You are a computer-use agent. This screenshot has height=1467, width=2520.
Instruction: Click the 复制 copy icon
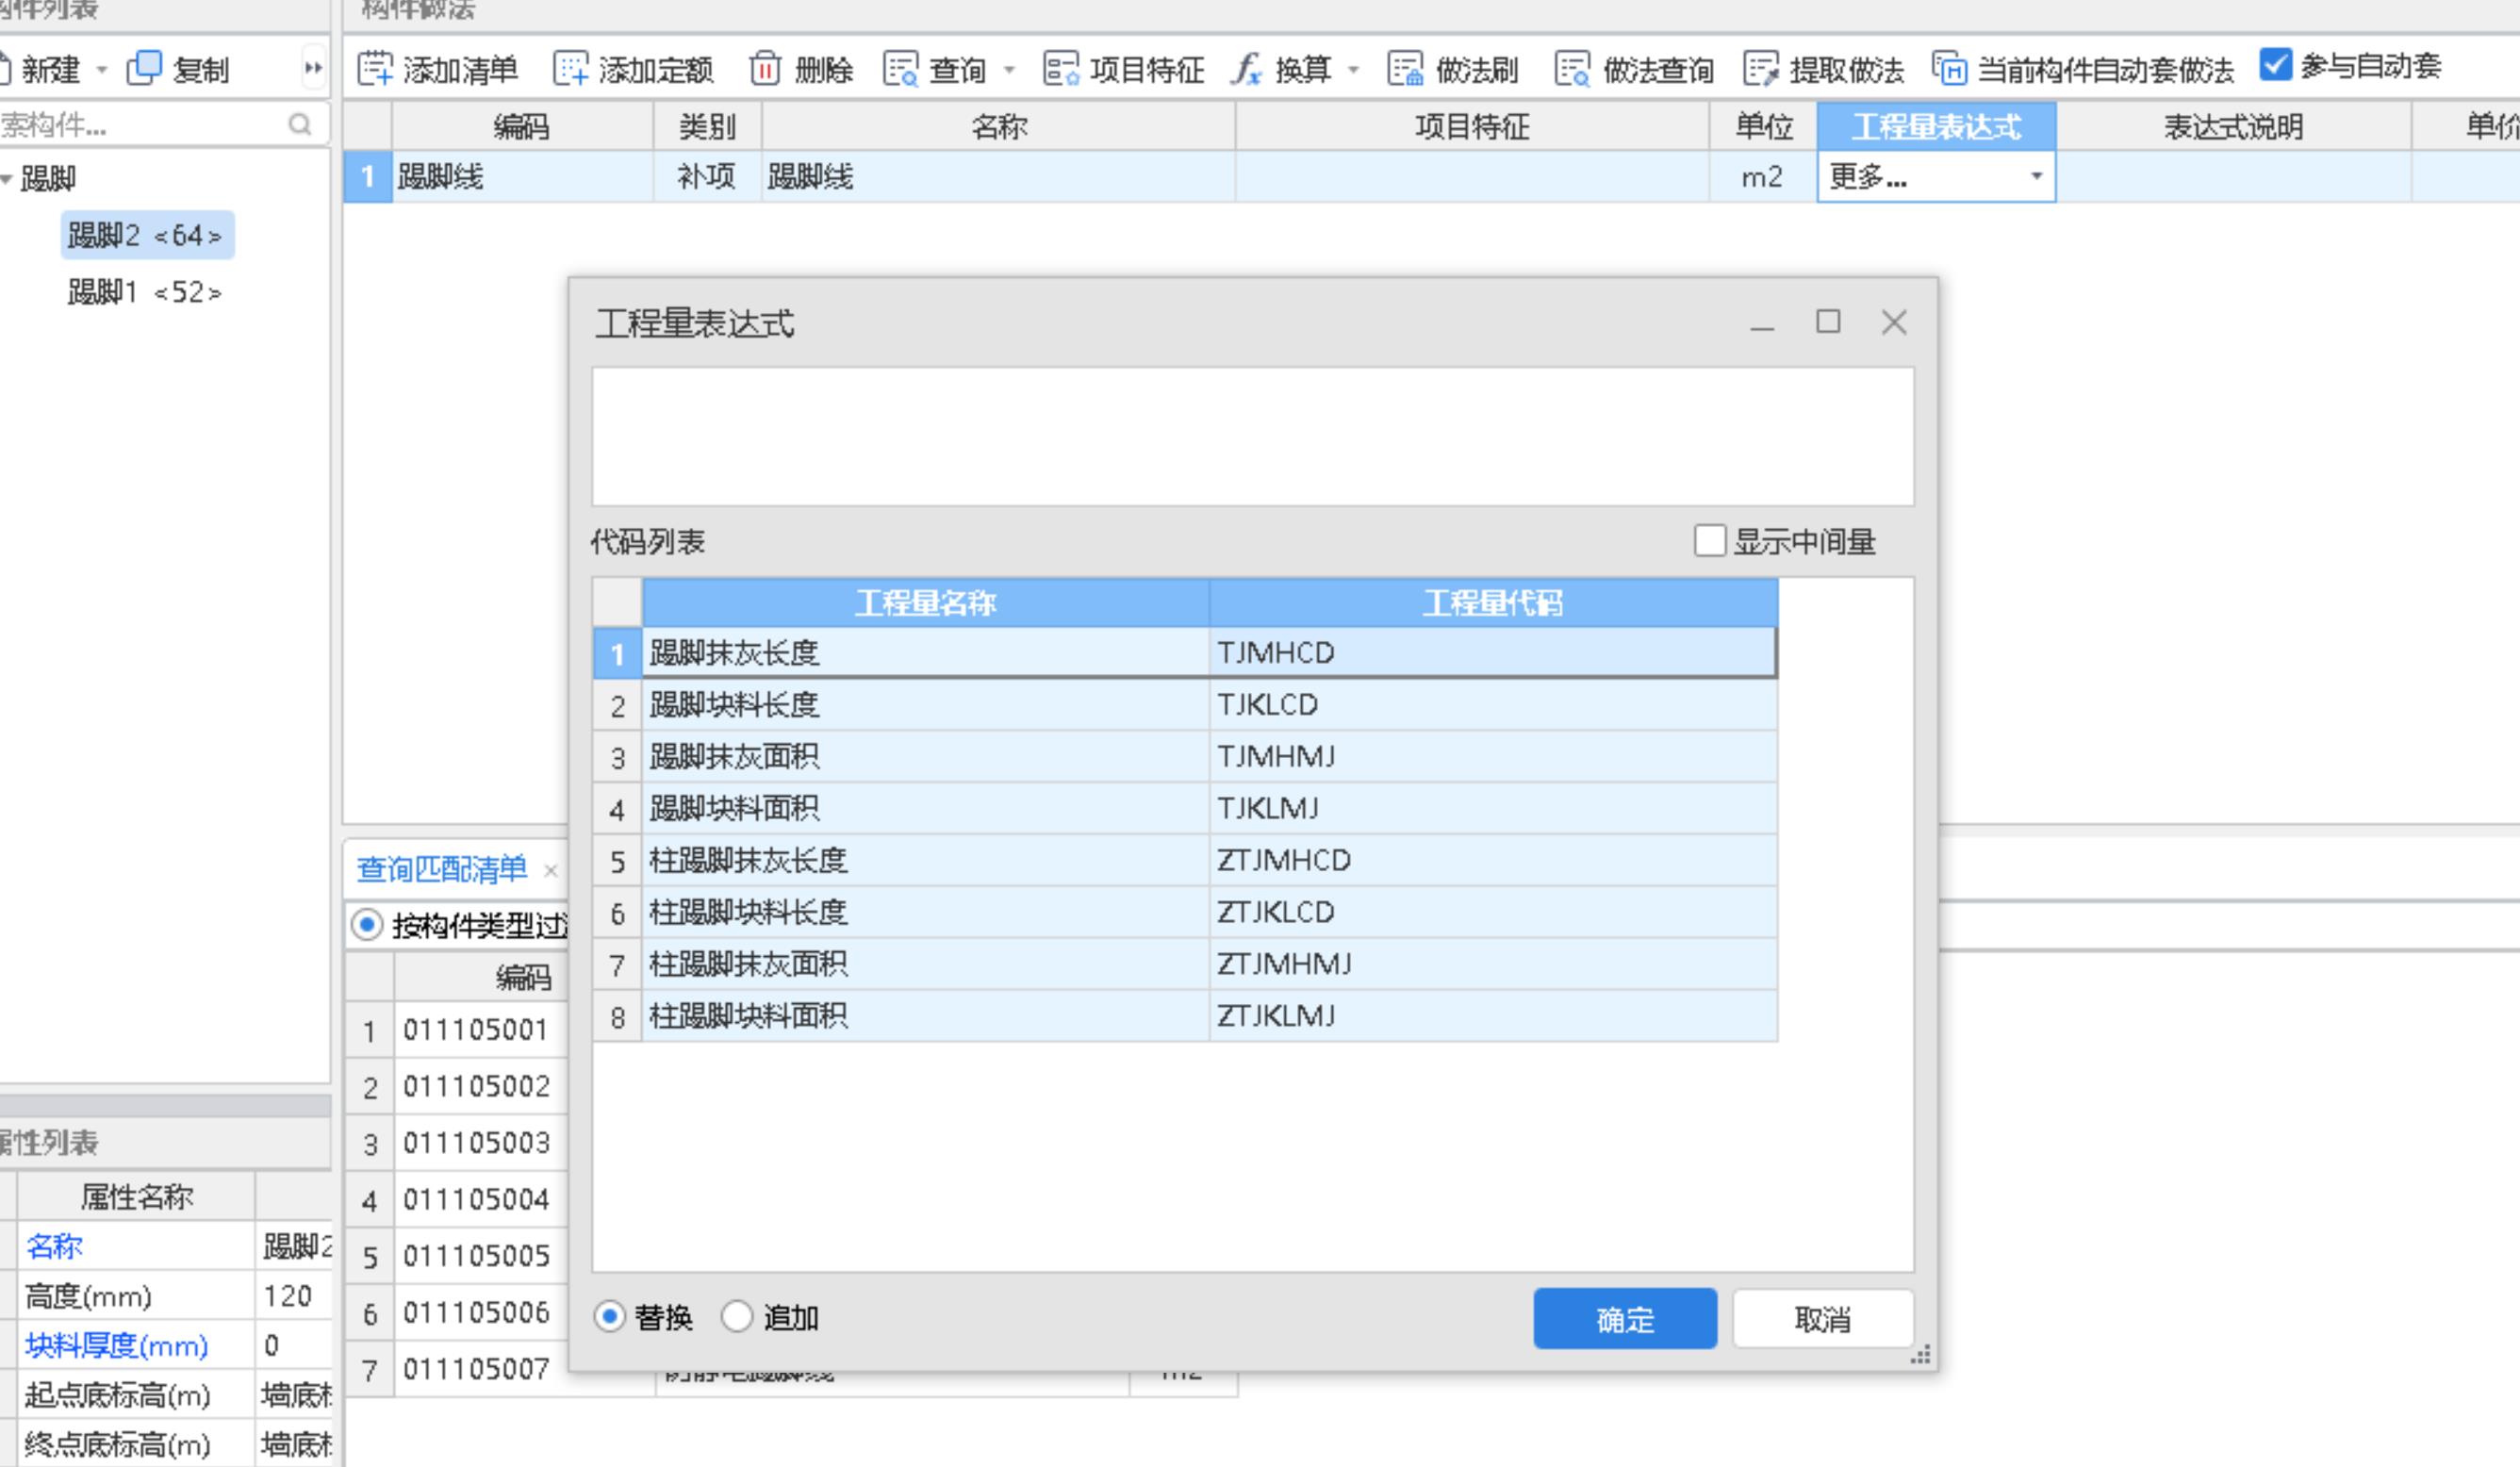point(144,68)
